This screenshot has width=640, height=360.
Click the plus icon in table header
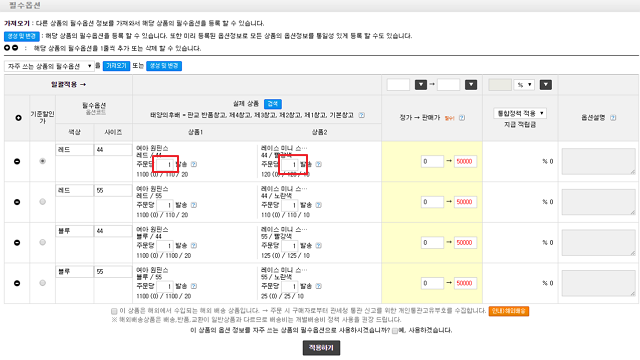(18, 118)
